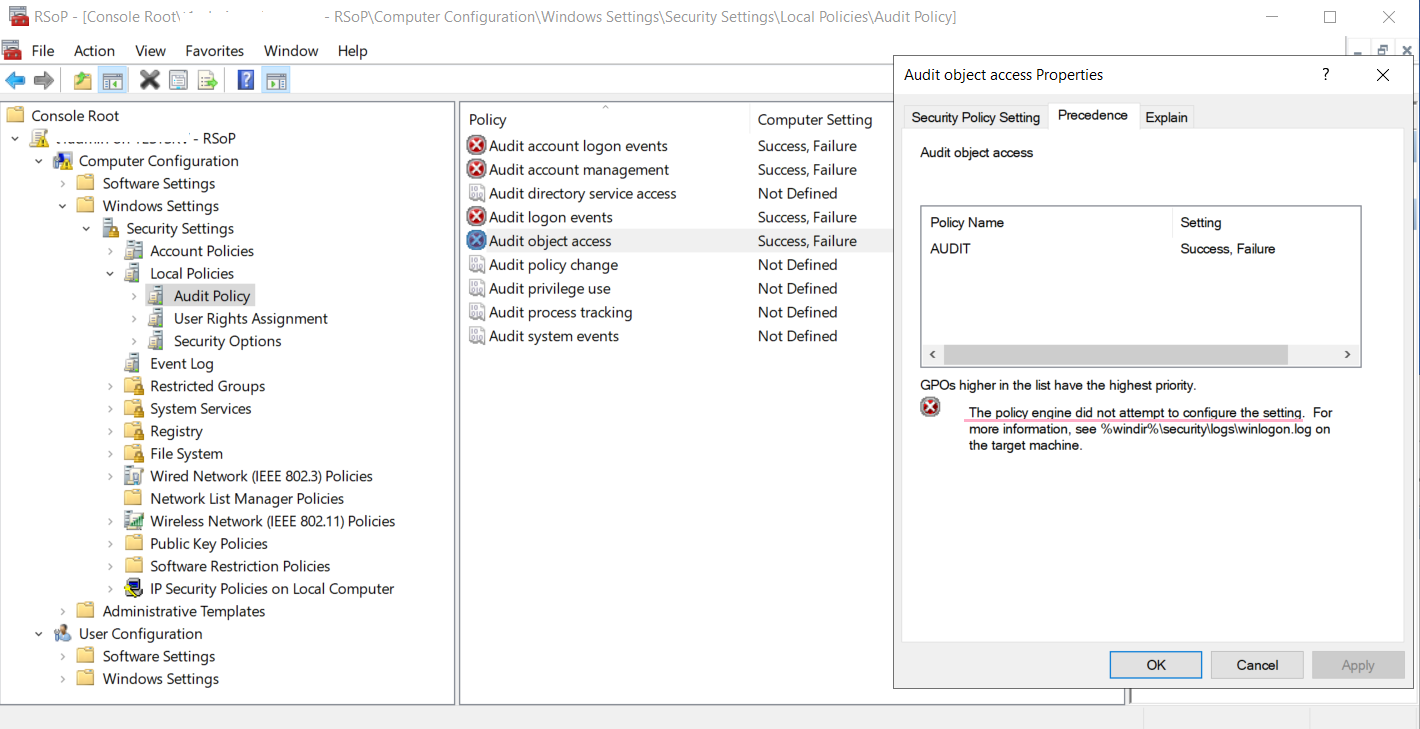Screen dimensions: 1420x729
Task: Click the Forward arrow toolbar icon
Action: 43,81
